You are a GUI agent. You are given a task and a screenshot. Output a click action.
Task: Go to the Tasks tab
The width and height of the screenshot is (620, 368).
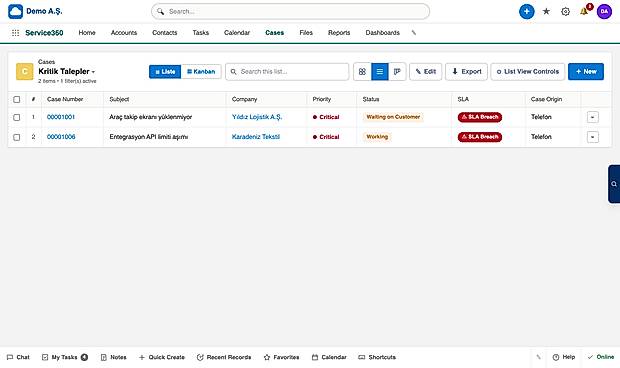coord(200,33)
